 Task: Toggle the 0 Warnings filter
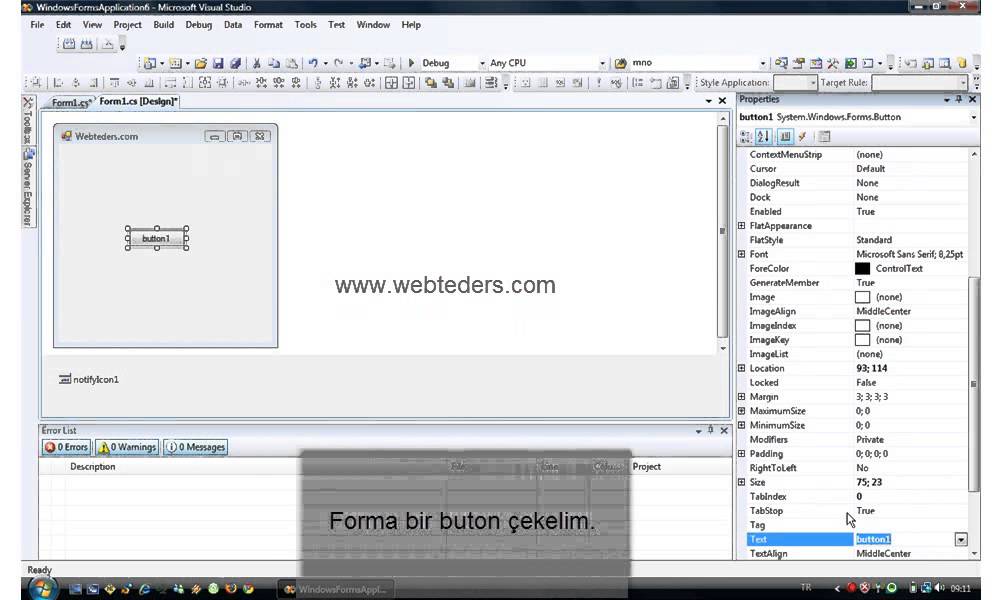pos(126,447)
